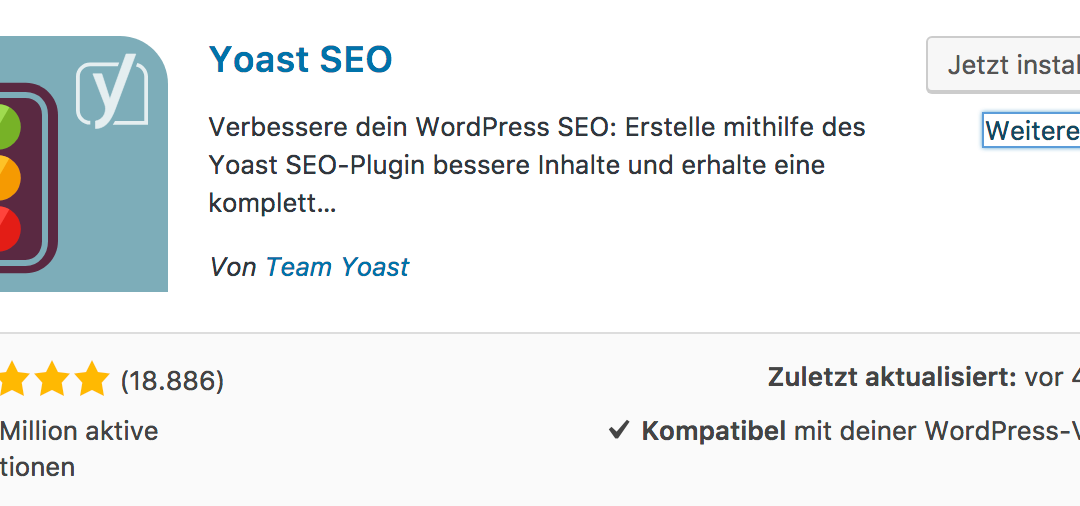The width and height of the screenshot is (1080, 506).
Task: Click the Yoast 'y' logo badge
Action: point(112,93)
